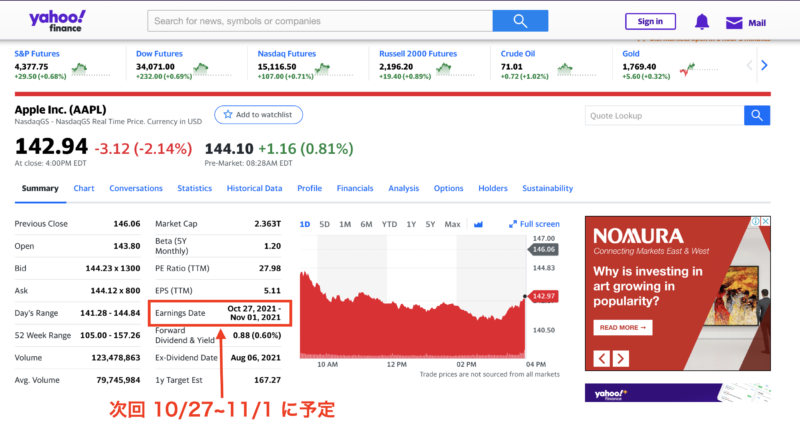Click the next arrow in Nomura ad

click(x=620, y=358)
